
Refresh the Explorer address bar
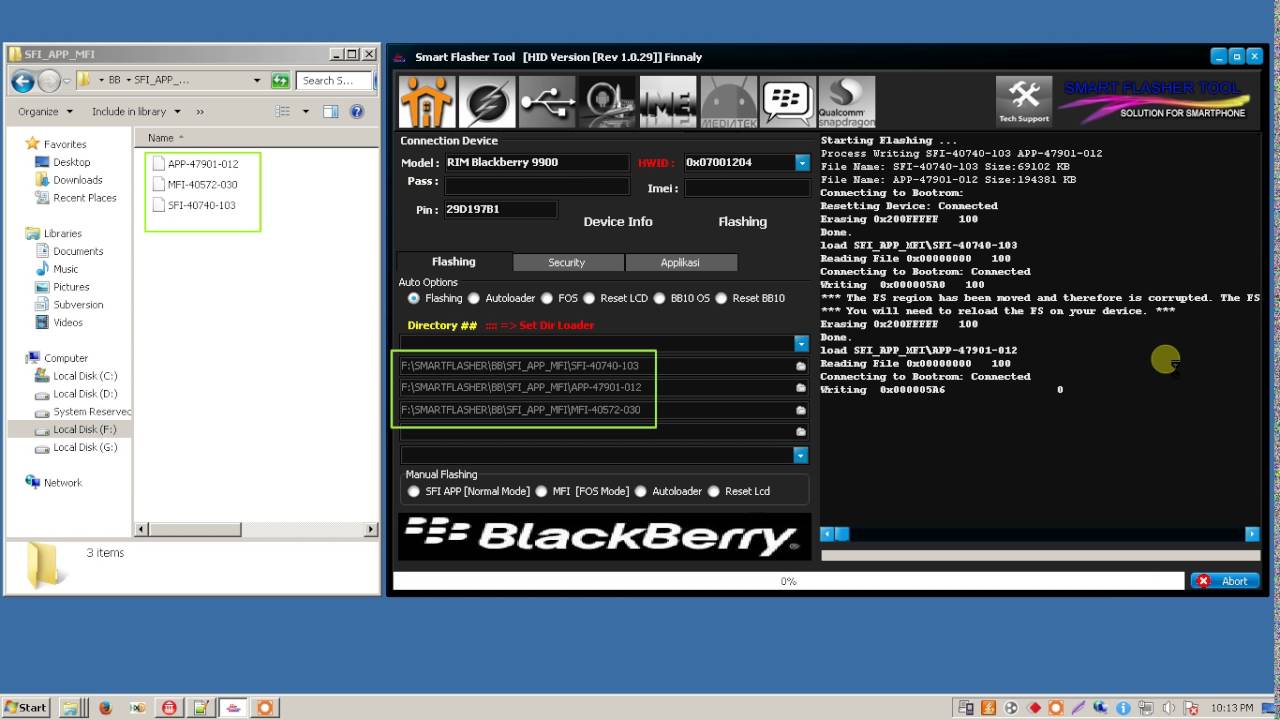coord(280,81)
